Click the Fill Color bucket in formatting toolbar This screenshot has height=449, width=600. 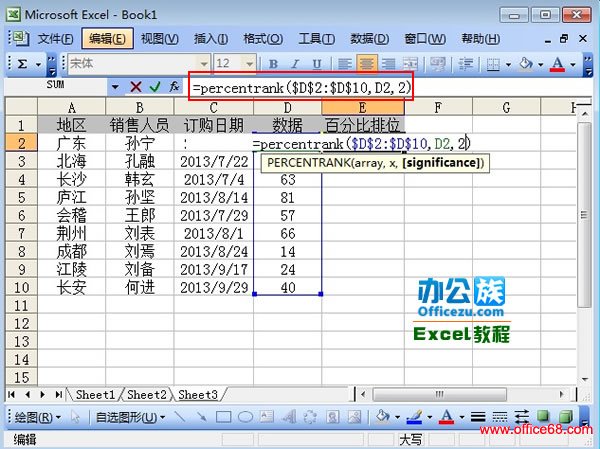point(526,64)
